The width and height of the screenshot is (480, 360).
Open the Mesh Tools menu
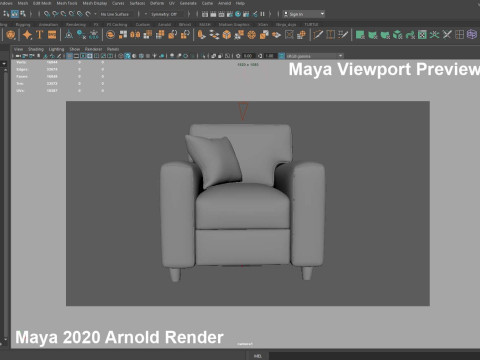67,3
